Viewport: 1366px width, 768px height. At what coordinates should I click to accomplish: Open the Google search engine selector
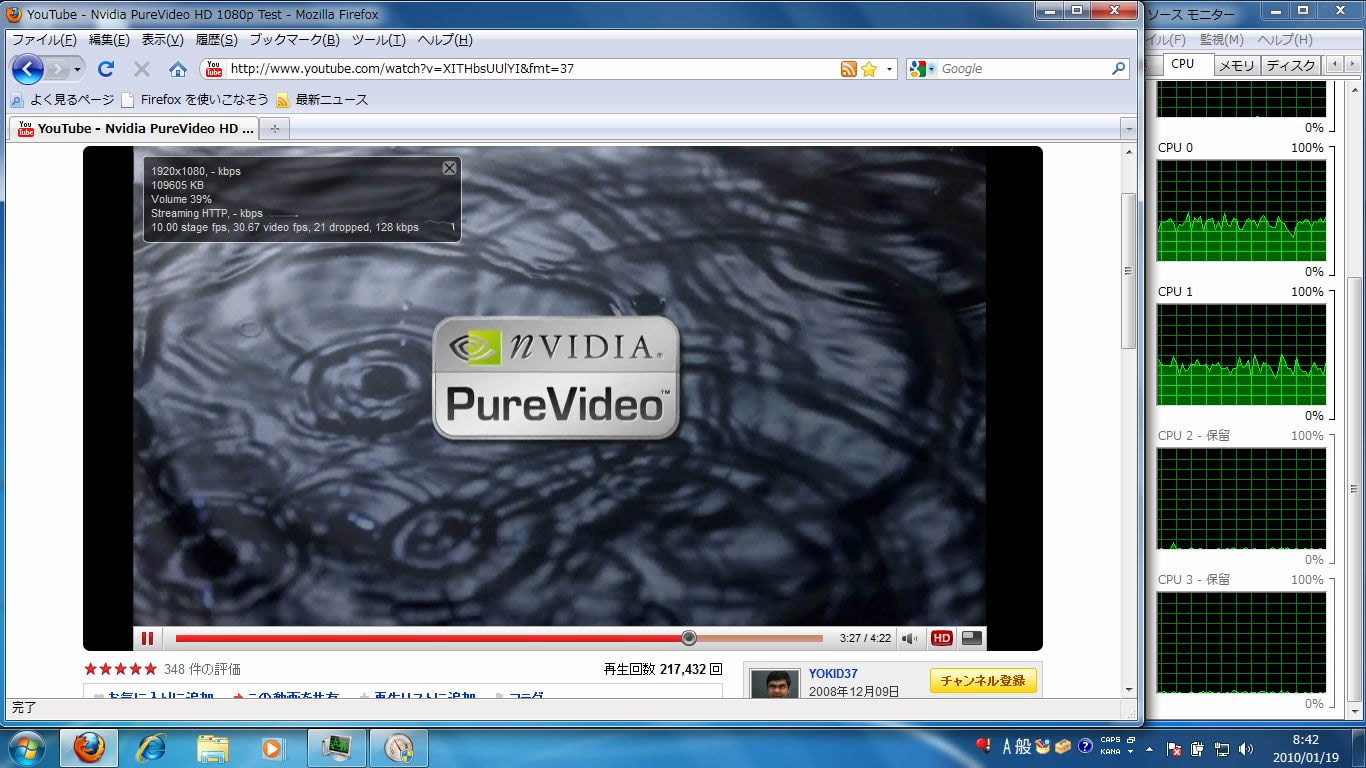pyautogui.click(x=922, y=69)
